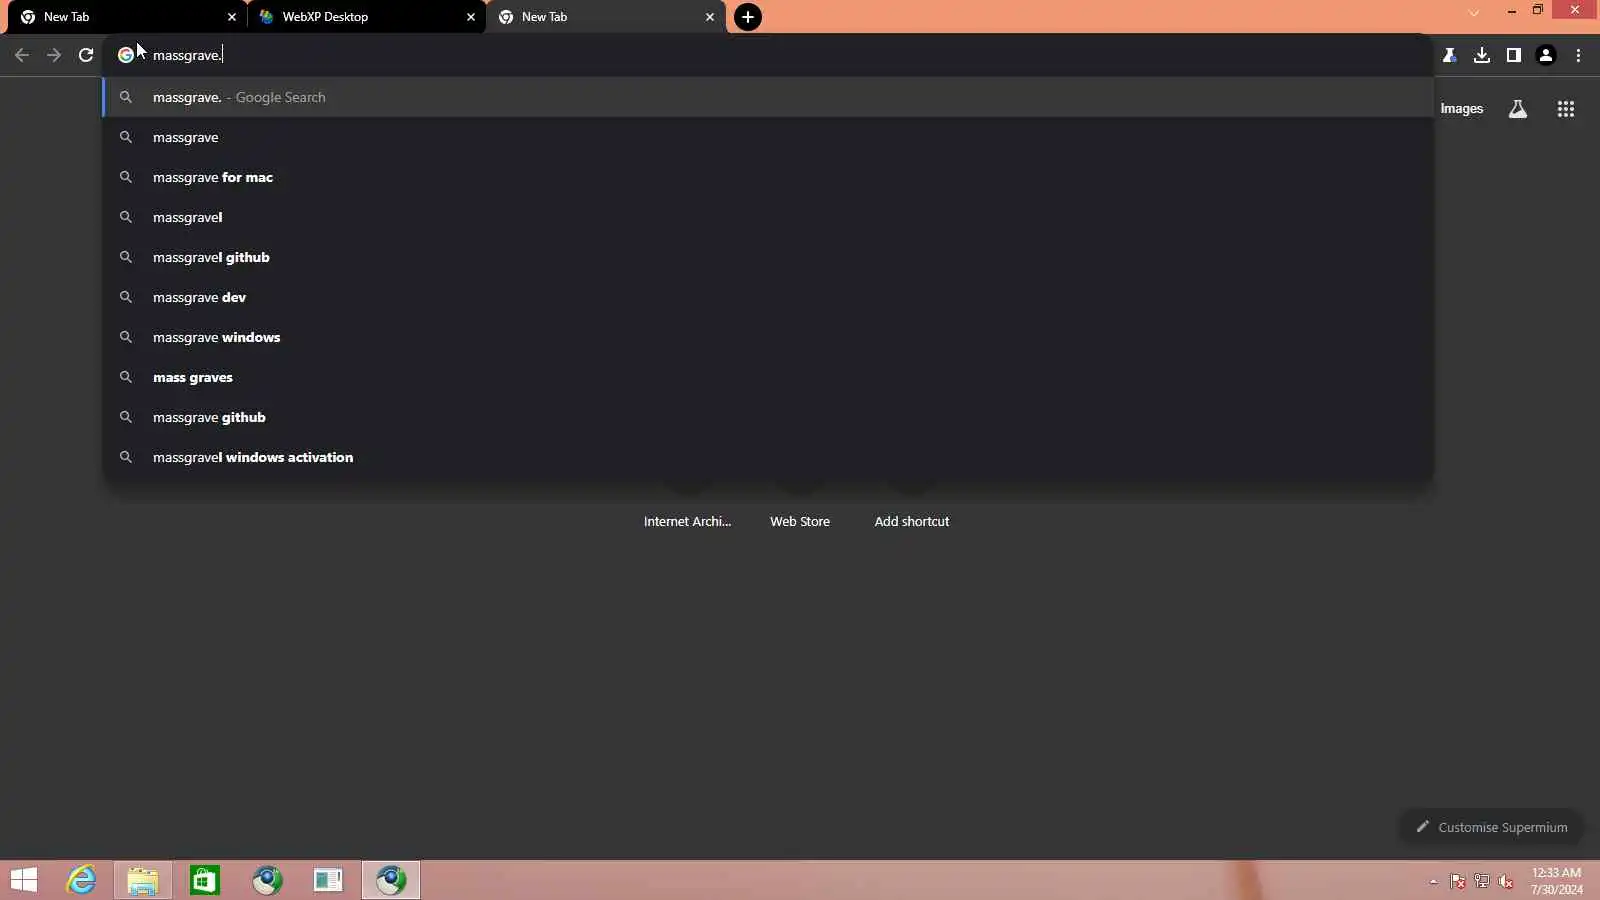Open the Images link

pyautogui.click(x=1461, y=109)
